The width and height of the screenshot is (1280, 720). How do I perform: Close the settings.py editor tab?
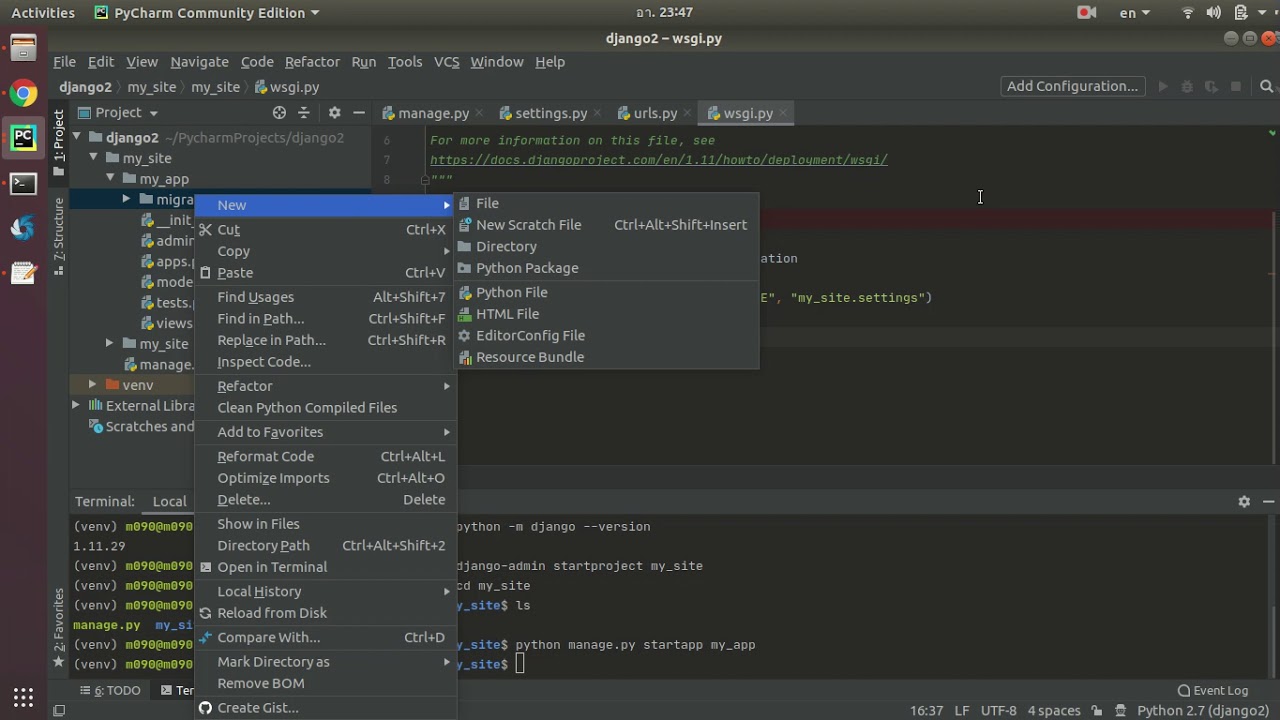pos(597,113)
